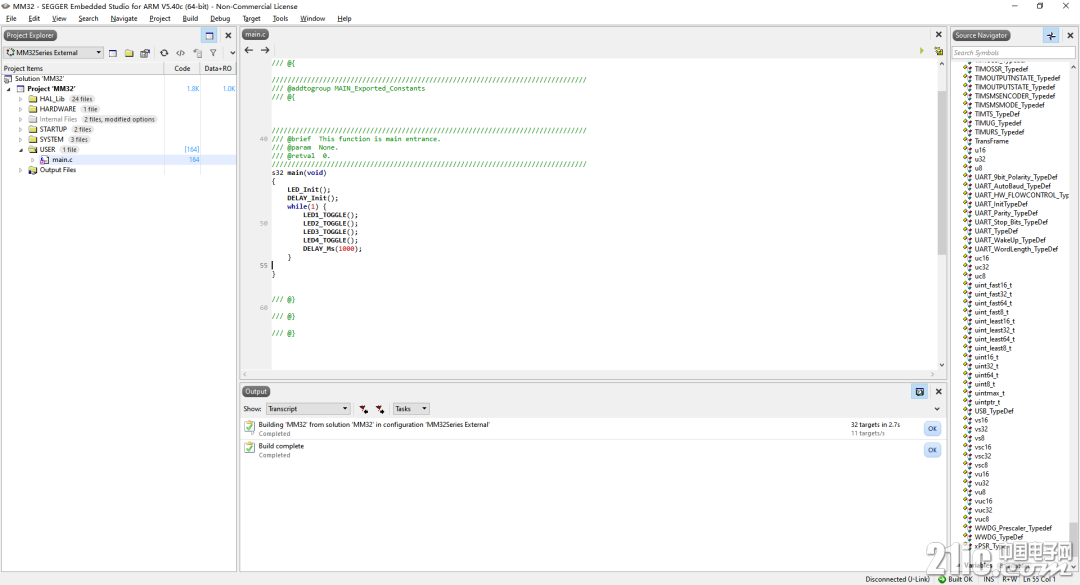Select WWDG_Prescaler_Typedef in Source Navigator

[1012, 528]
